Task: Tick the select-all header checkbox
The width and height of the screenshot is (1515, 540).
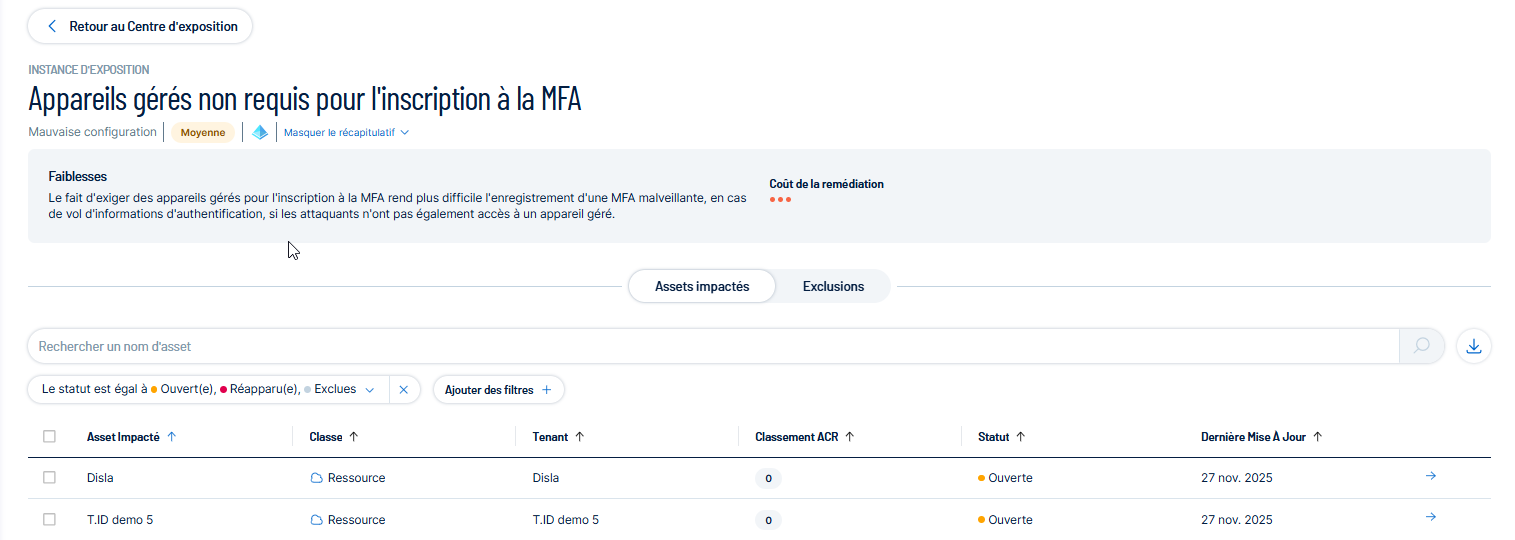Action: click(x=50, y=437)
